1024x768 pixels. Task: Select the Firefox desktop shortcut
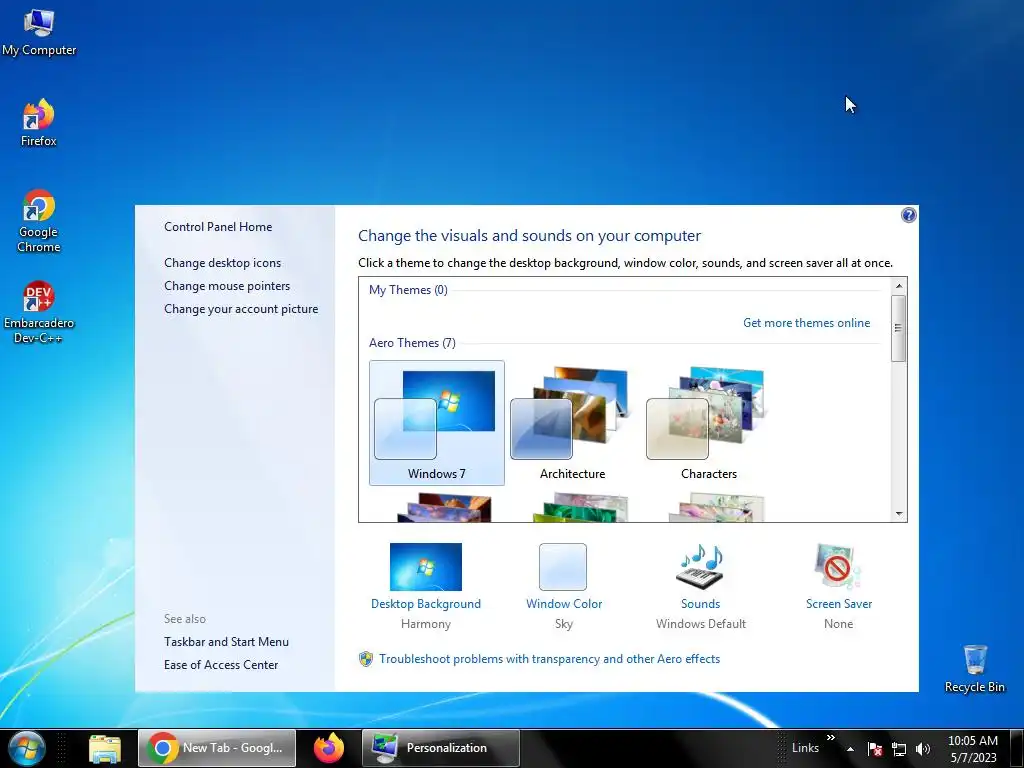(x=39, y=123)
